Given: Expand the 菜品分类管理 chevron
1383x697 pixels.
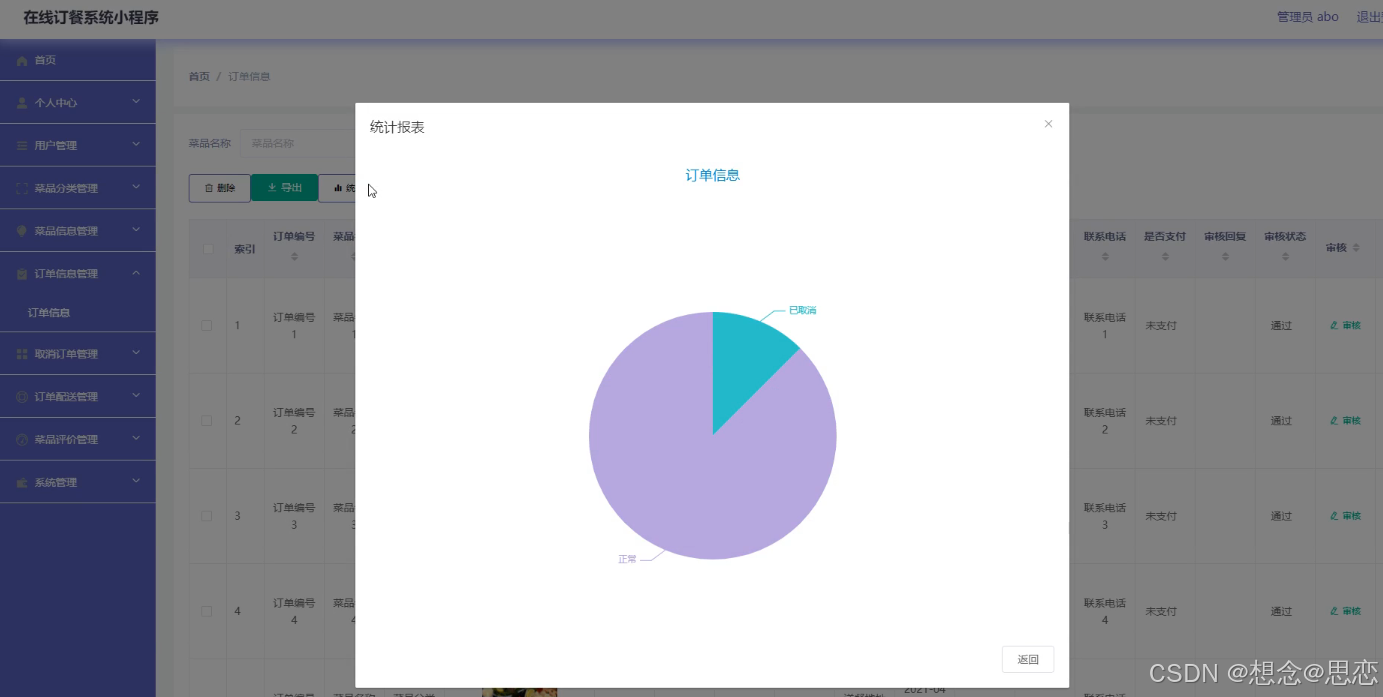Looking at the screenshot, I should click(136, 187).
